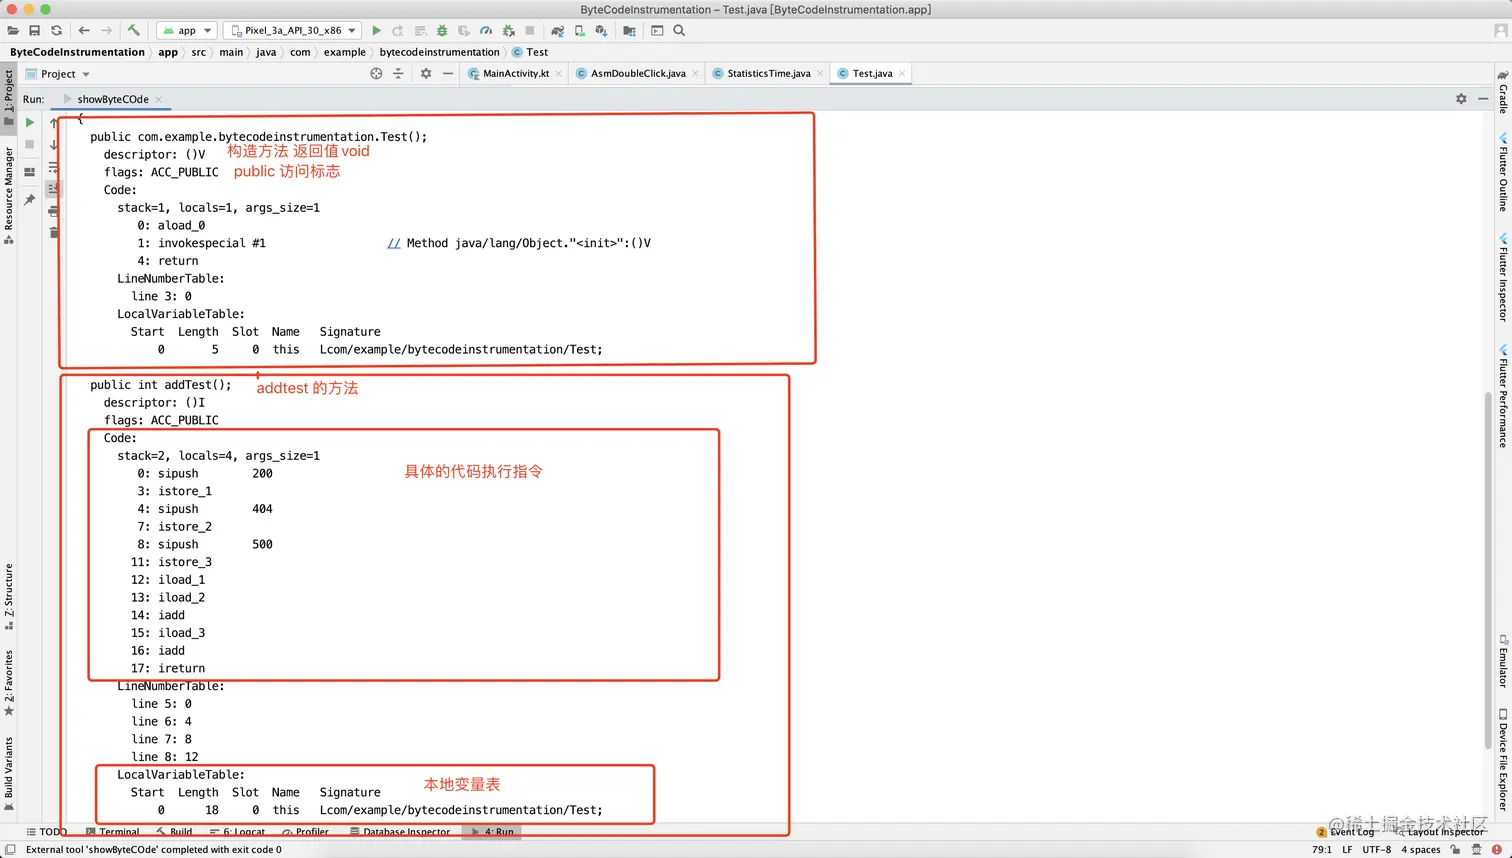Run the app with the green play icon

376,31
